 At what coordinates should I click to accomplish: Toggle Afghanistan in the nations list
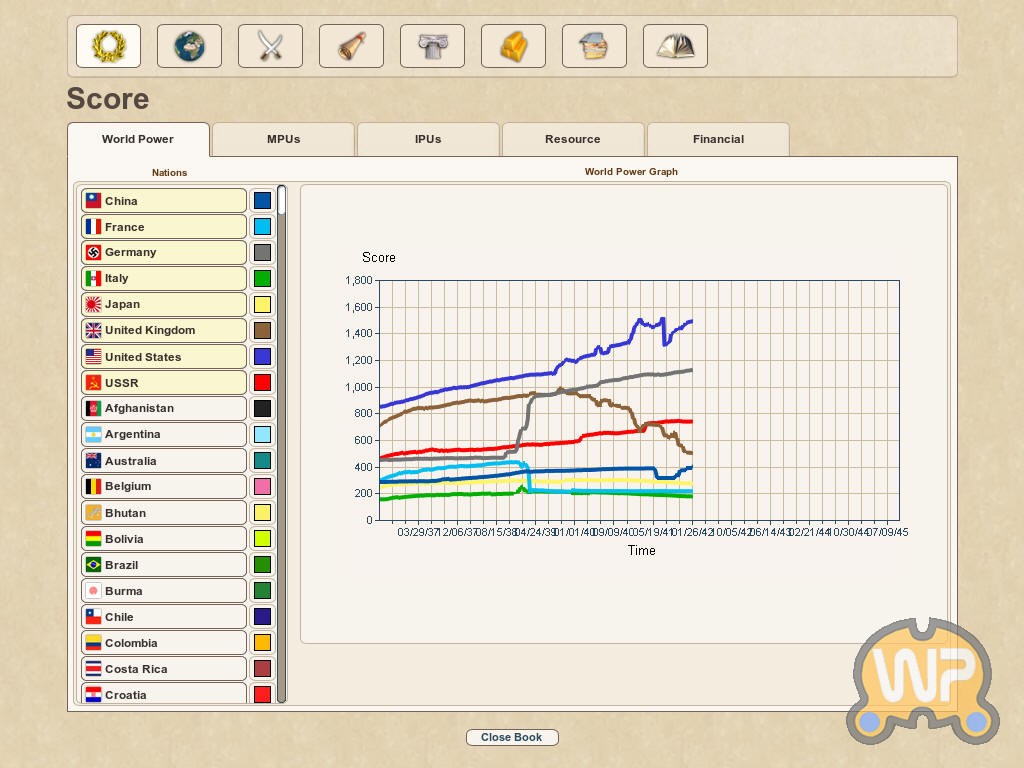[x=164, y=409]
